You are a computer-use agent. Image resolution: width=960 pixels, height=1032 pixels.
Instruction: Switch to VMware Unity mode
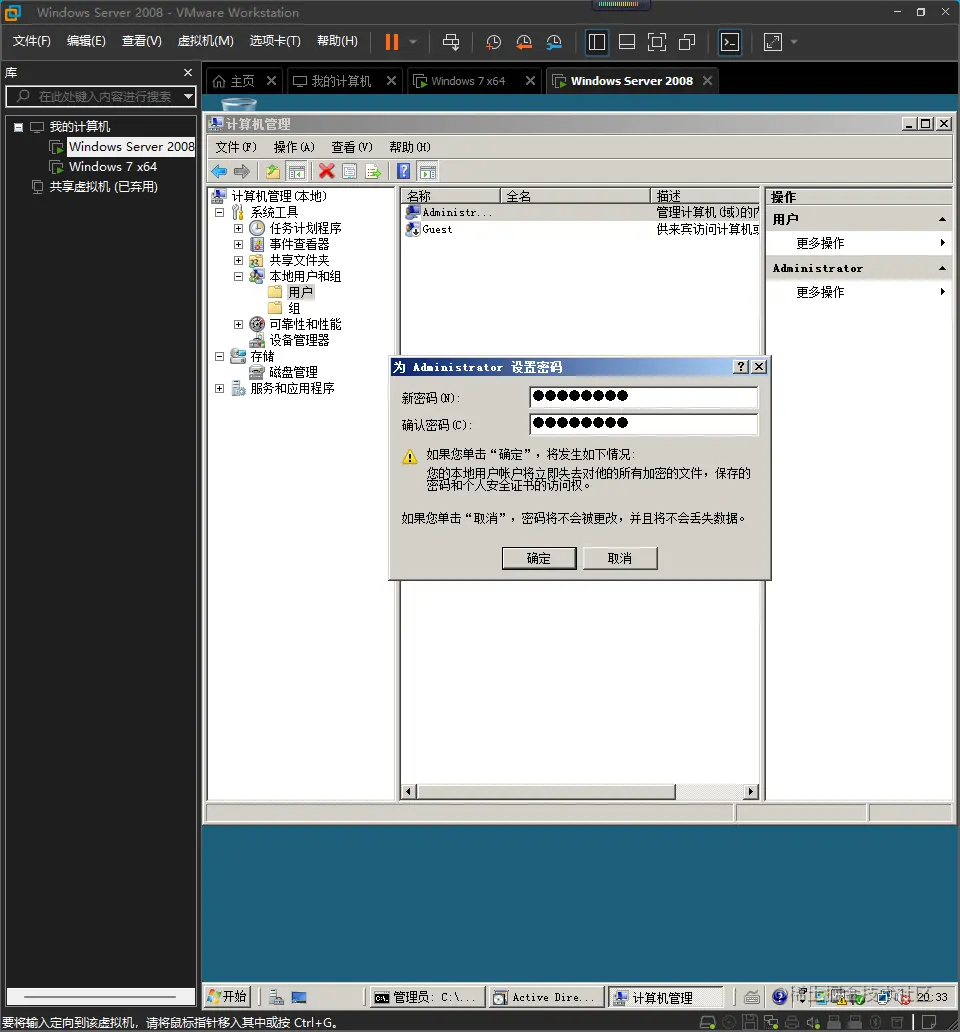pos(687,42)
